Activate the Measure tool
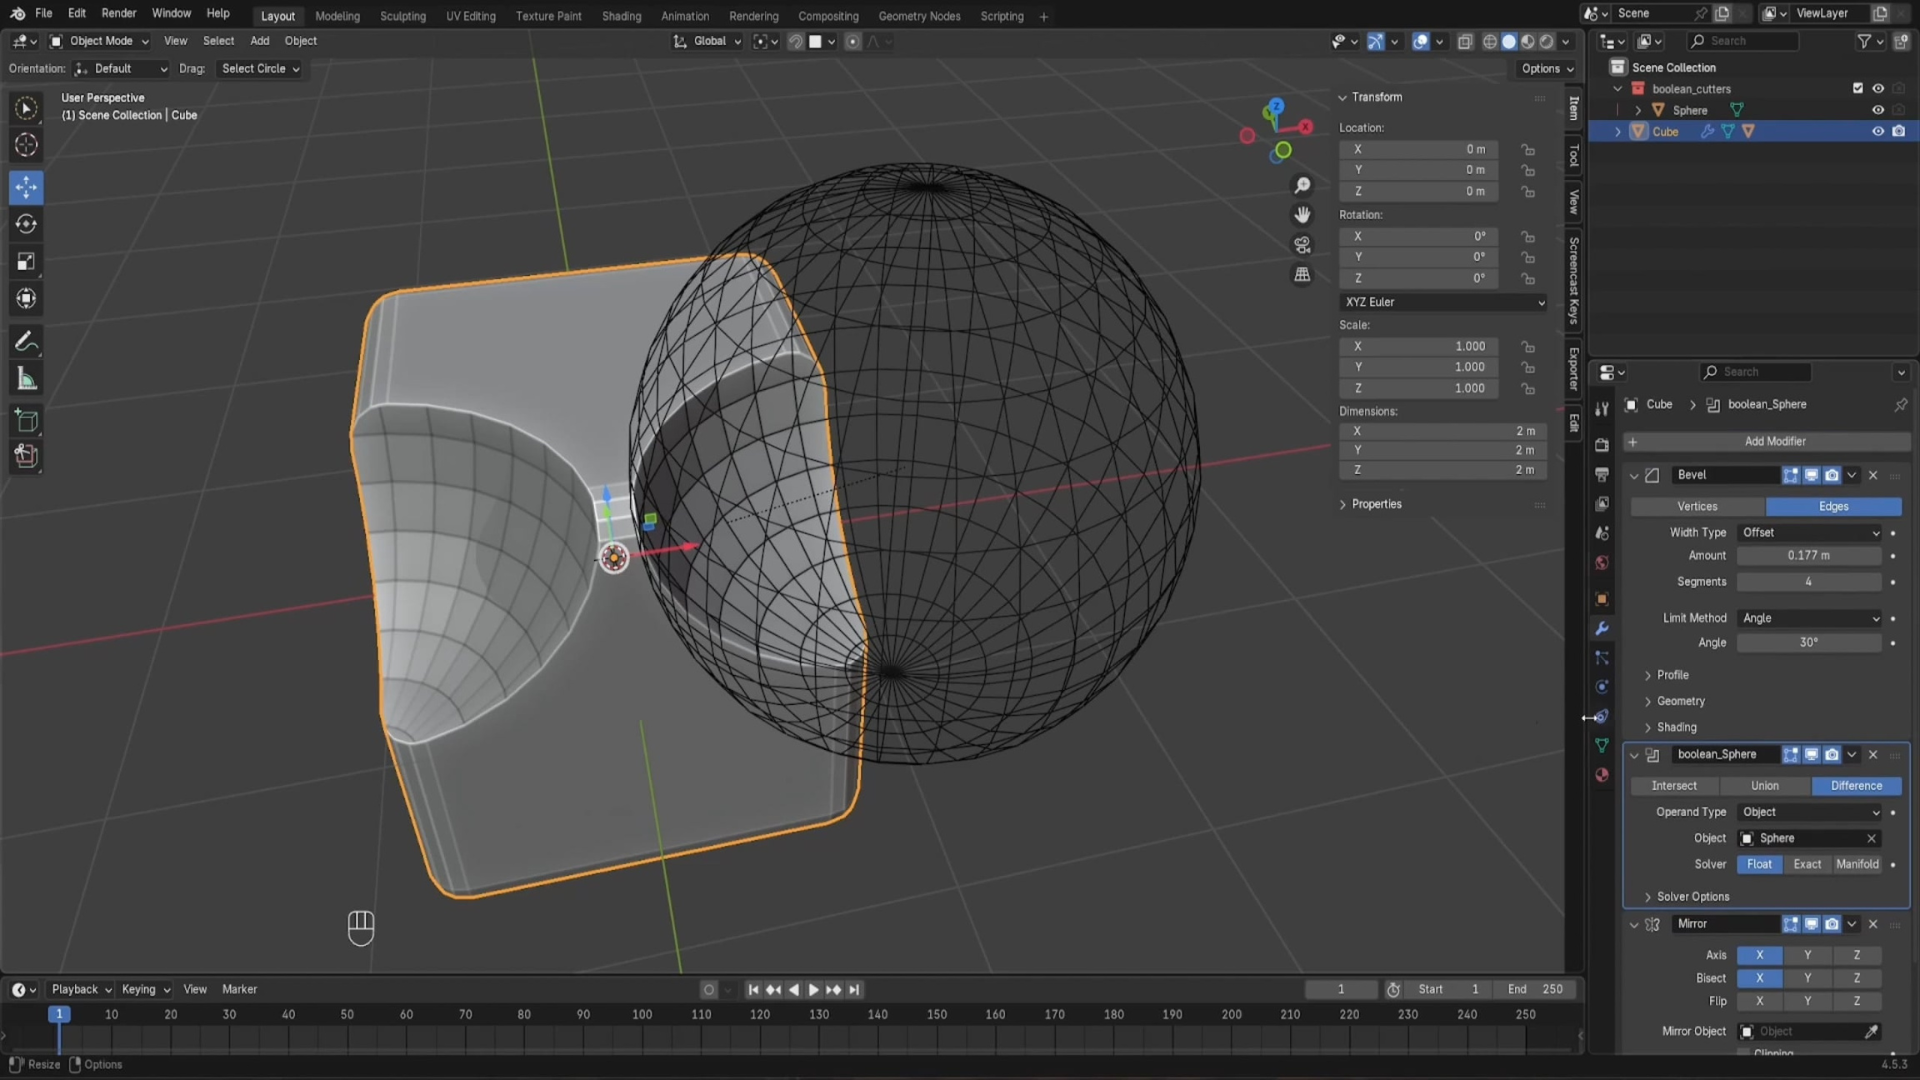 [x=26, y=379]
